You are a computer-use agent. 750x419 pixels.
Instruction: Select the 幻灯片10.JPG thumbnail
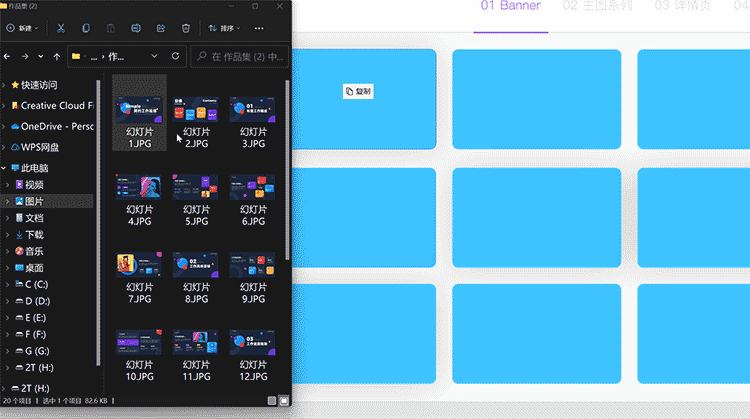pyautogui.click(x=139, y=342)
